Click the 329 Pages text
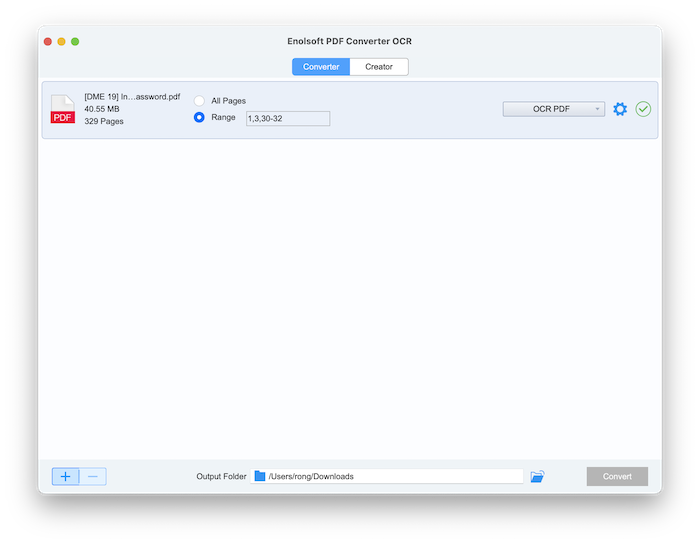This screenshot has width=700, height=544. [104, 121]
